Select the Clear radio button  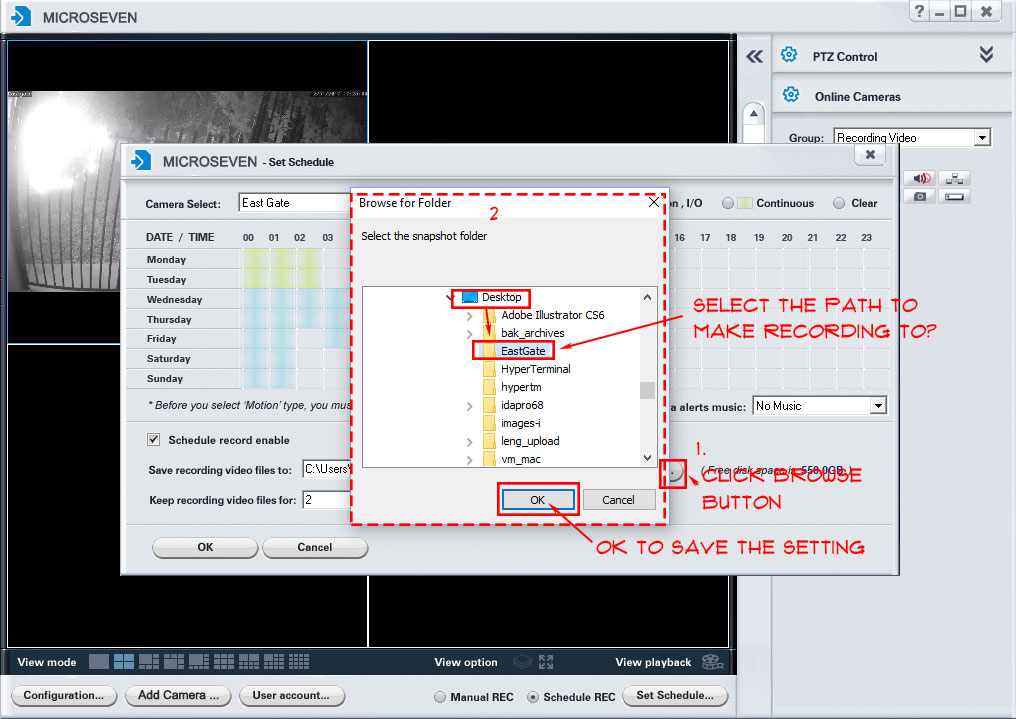tap(839, 203)
